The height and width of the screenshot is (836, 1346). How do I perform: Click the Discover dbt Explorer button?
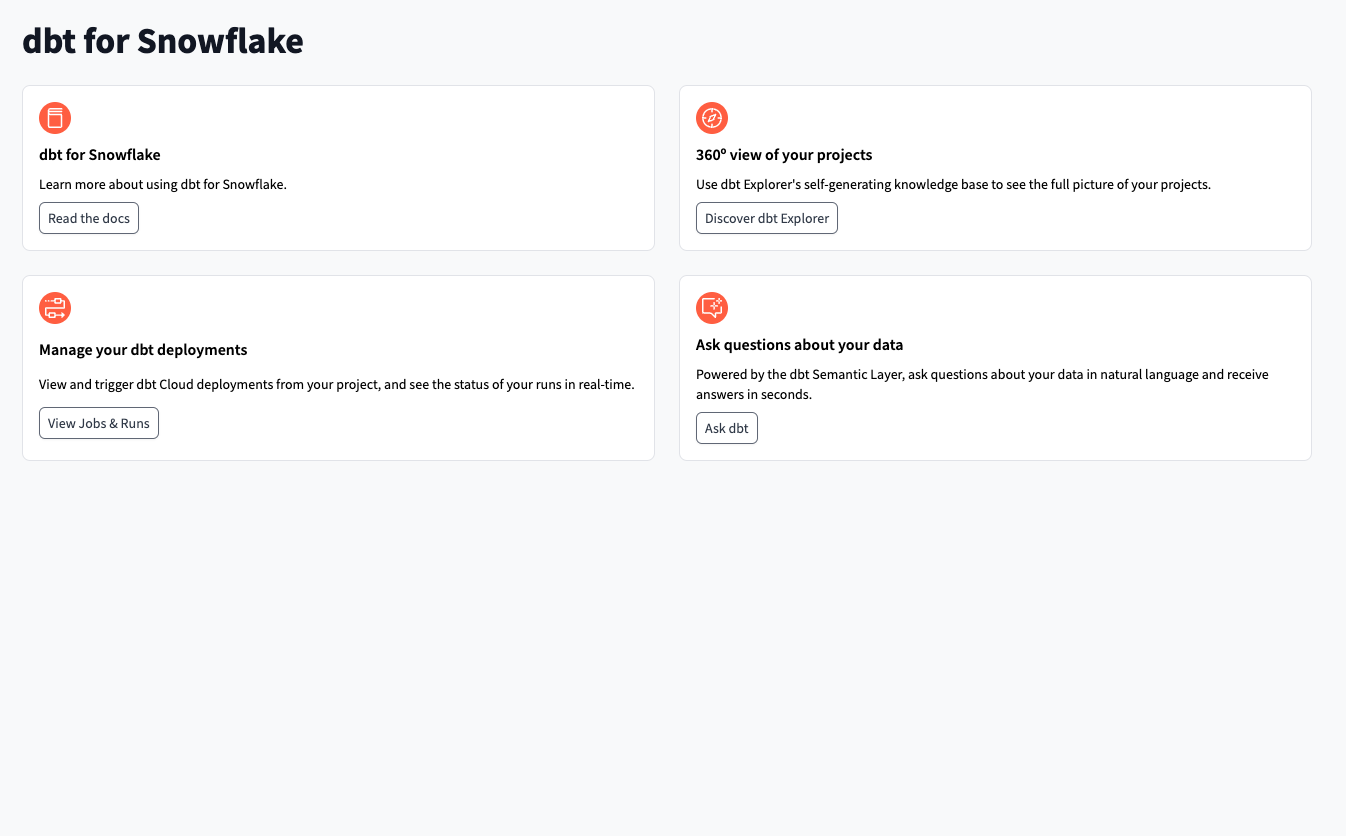(x=766, y=217)
